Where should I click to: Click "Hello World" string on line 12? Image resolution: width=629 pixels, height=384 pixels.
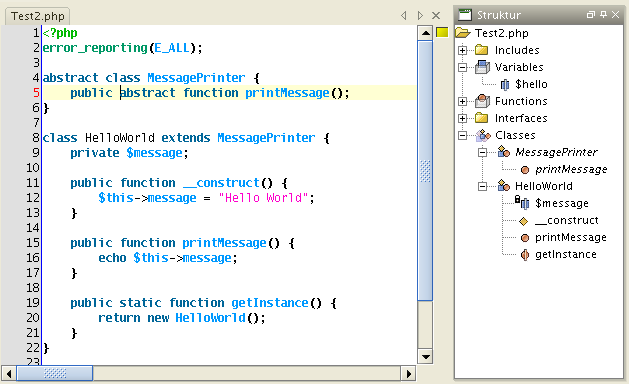pyautogui.click(x=263, y=197)
